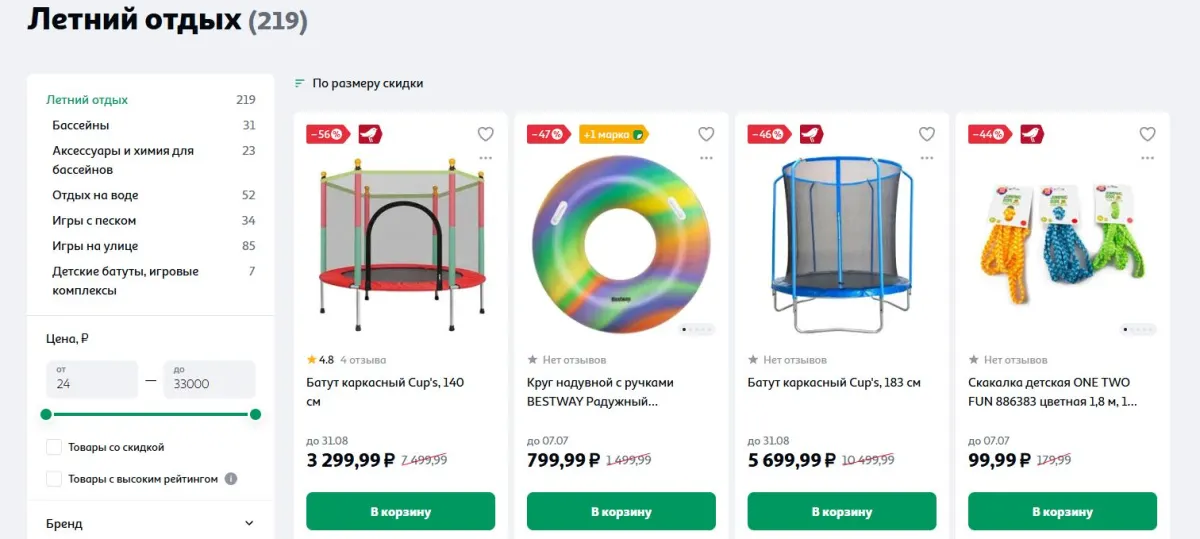The height and width of the screenshot is (539, 1200).
Task: Select the 'Бассейны' category
Action: [x=81, y=125]
